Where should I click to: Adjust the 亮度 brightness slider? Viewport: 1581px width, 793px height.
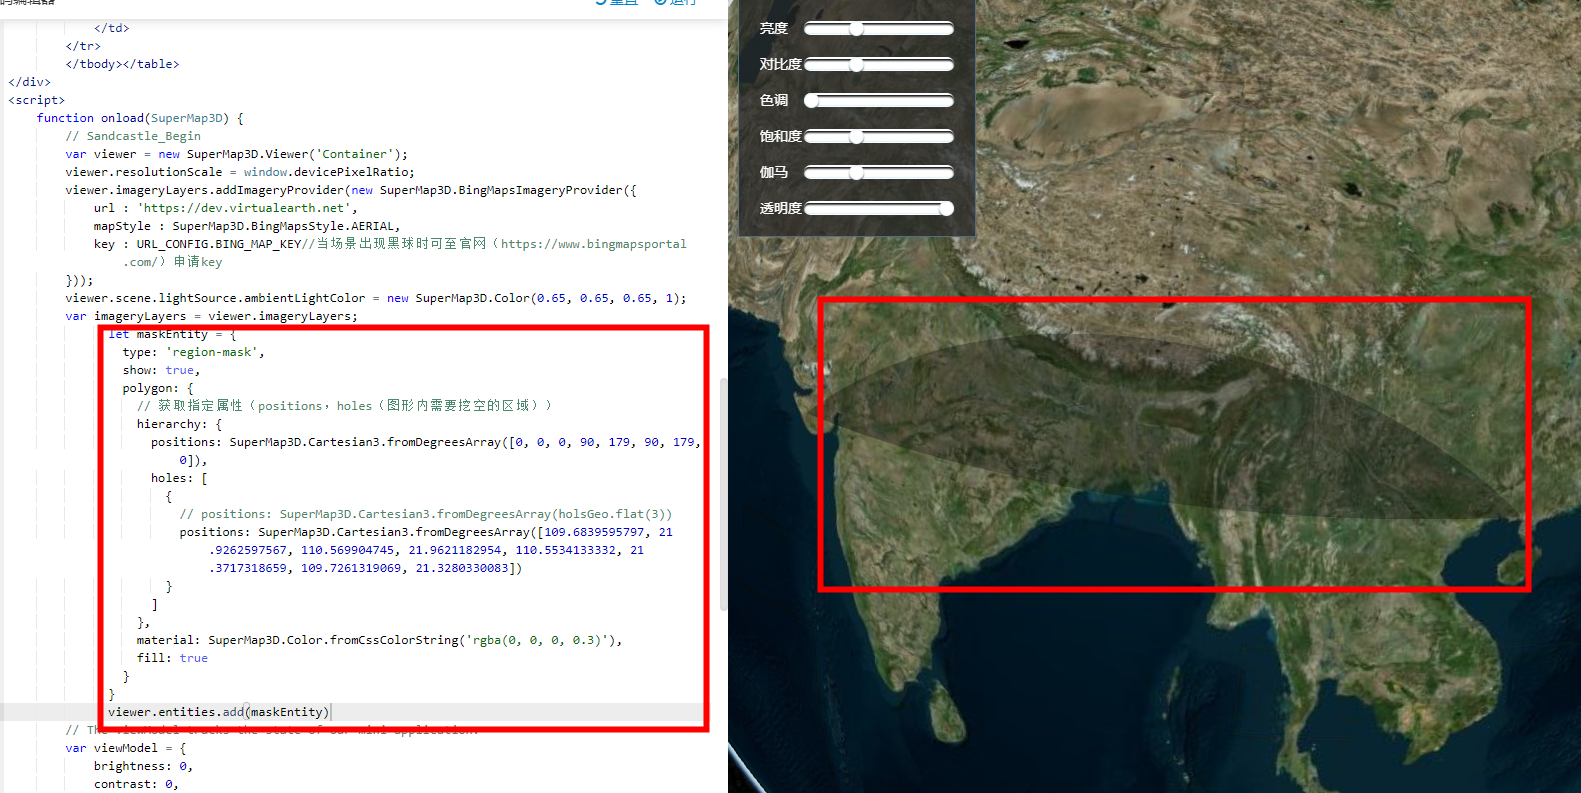[879, 29]
